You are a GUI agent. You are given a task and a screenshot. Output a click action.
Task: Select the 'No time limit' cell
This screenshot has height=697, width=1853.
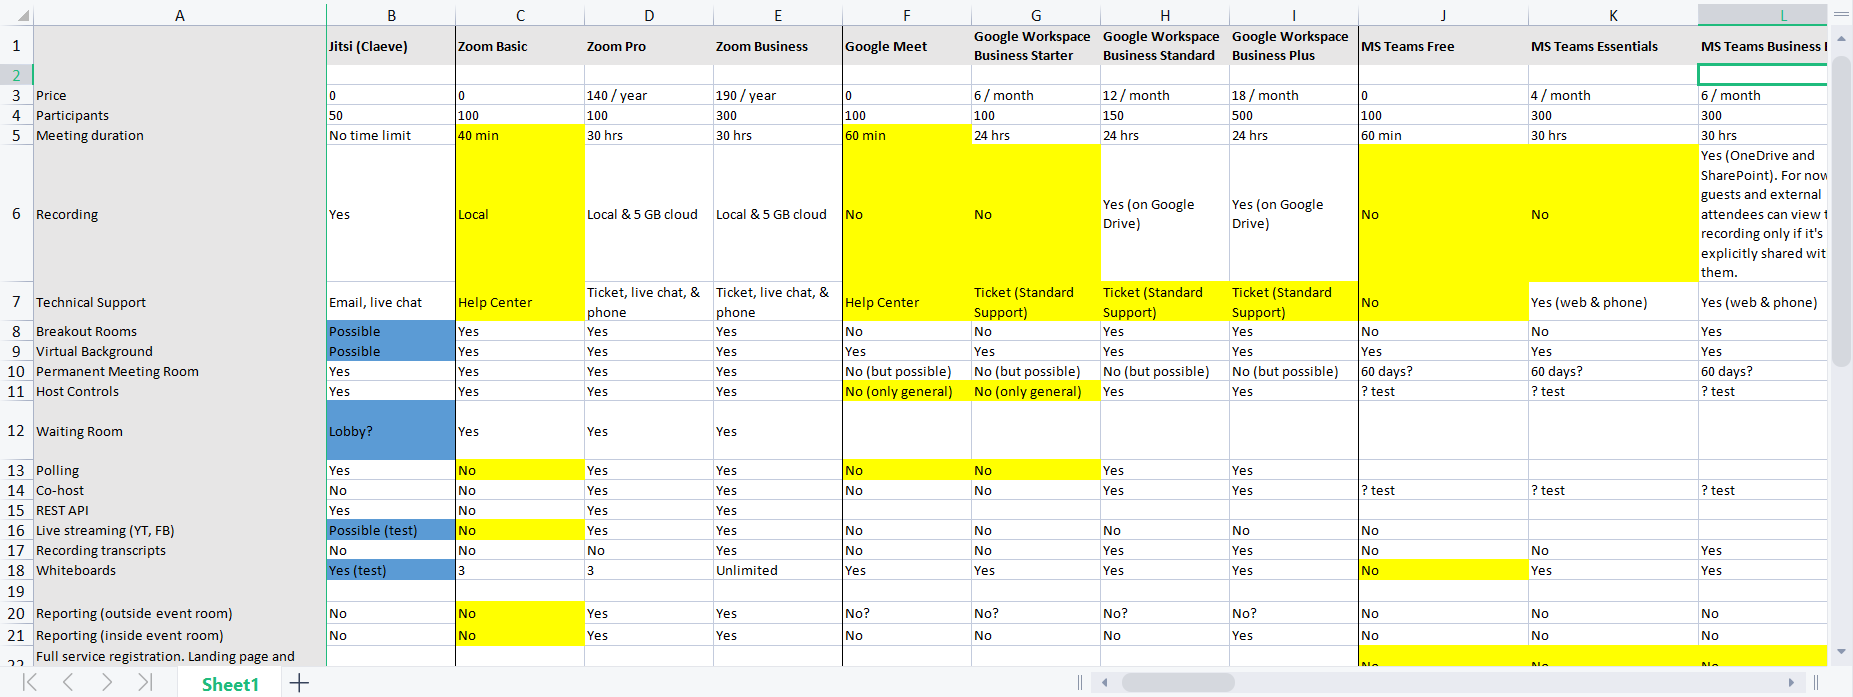point(391,135)
